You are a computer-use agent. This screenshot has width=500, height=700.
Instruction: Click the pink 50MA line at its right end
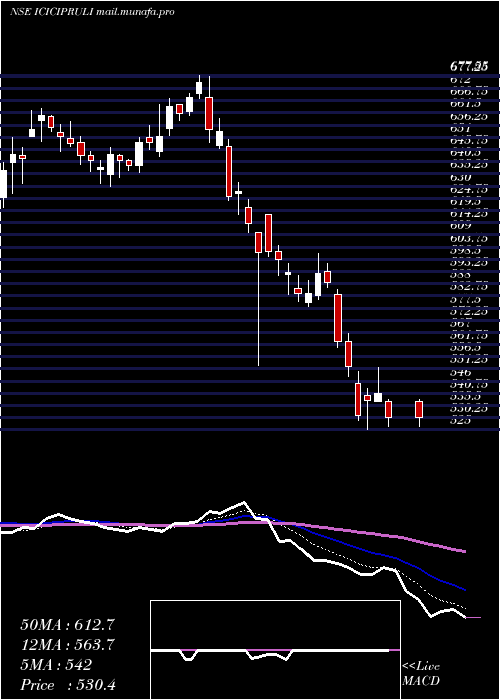point(463,551)
